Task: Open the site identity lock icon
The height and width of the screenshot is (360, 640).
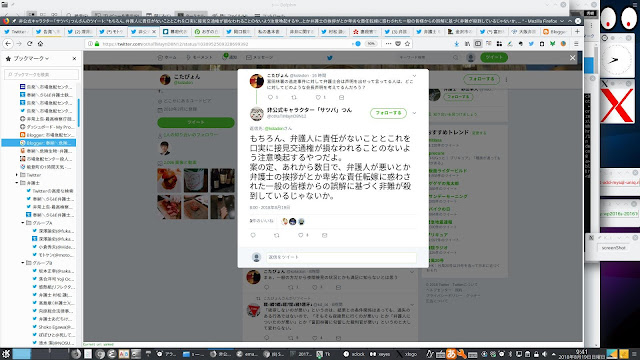Action: click(97, 44)
